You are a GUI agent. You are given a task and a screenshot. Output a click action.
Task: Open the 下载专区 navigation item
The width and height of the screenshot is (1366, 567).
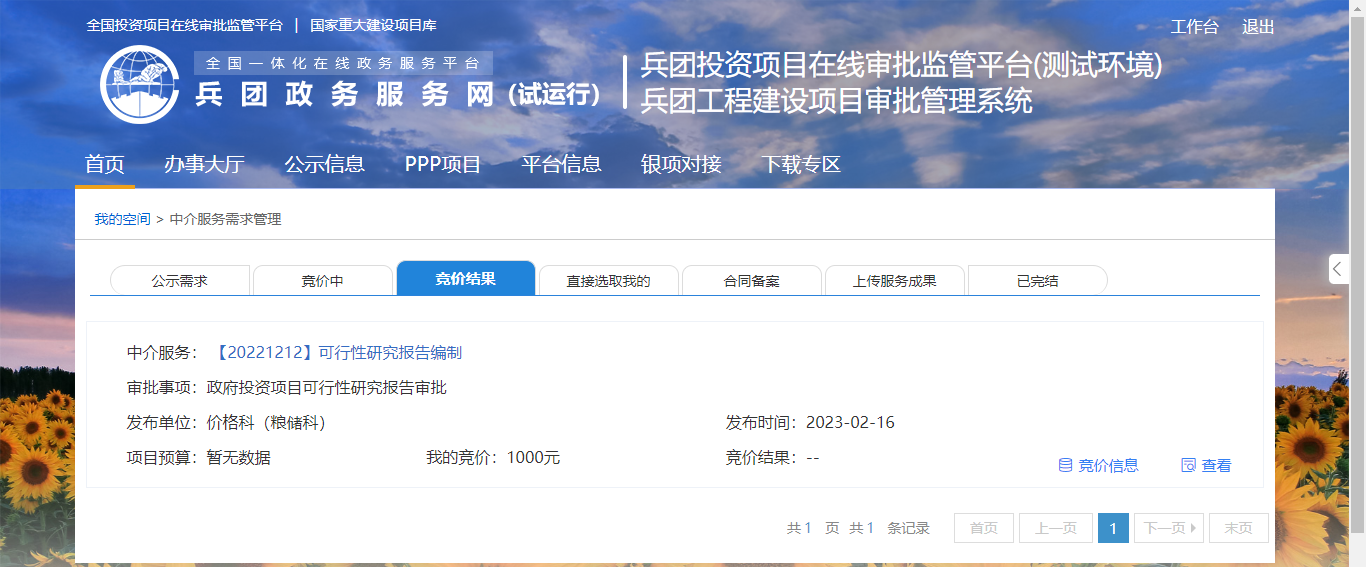[x=801, y=165]
